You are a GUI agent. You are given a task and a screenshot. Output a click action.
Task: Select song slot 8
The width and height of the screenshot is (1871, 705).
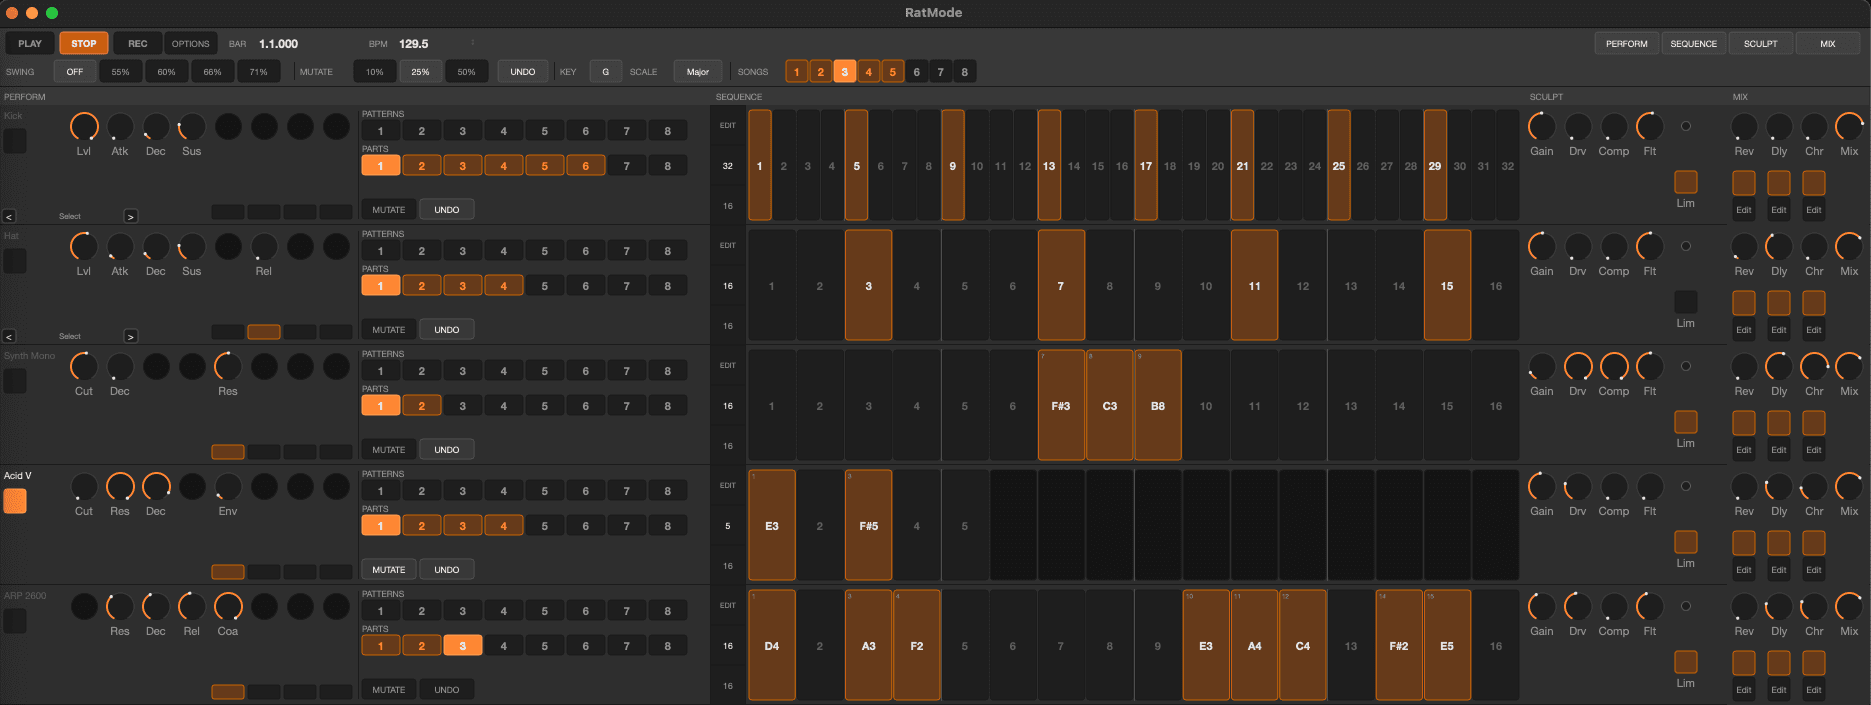click(965, 71)
